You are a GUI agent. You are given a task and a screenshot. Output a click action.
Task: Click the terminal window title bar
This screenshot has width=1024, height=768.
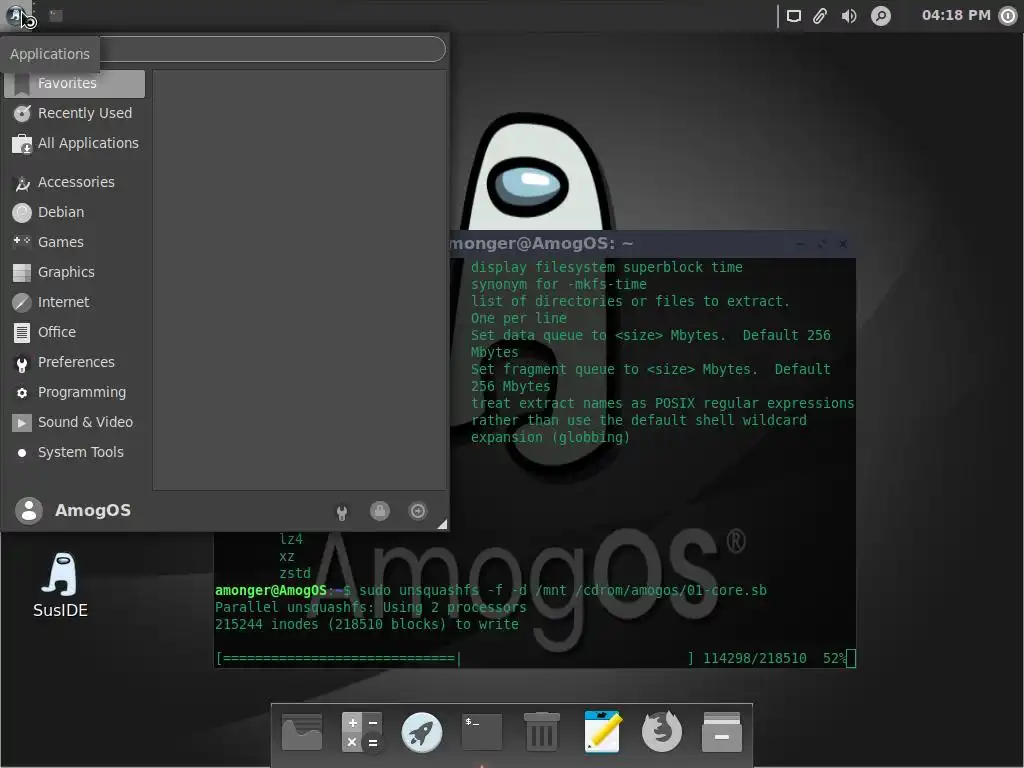pos(652,244)
